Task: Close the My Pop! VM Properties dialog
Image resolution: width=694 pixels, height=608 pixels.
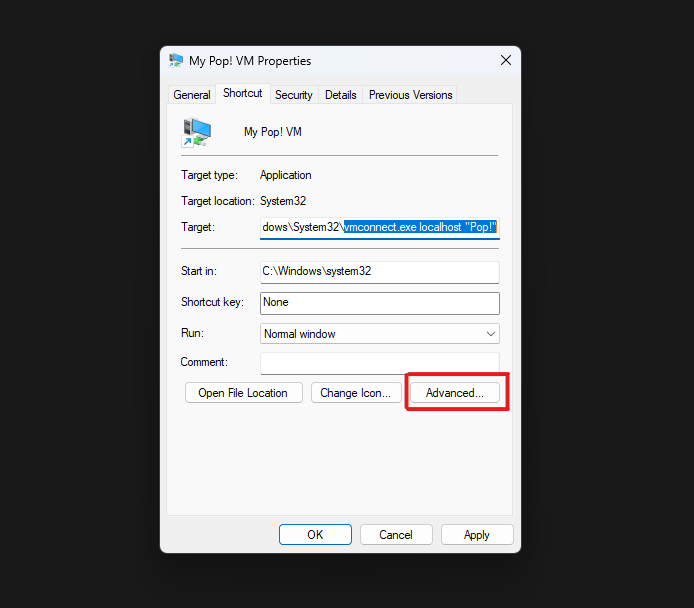Action: coord(506,60)
